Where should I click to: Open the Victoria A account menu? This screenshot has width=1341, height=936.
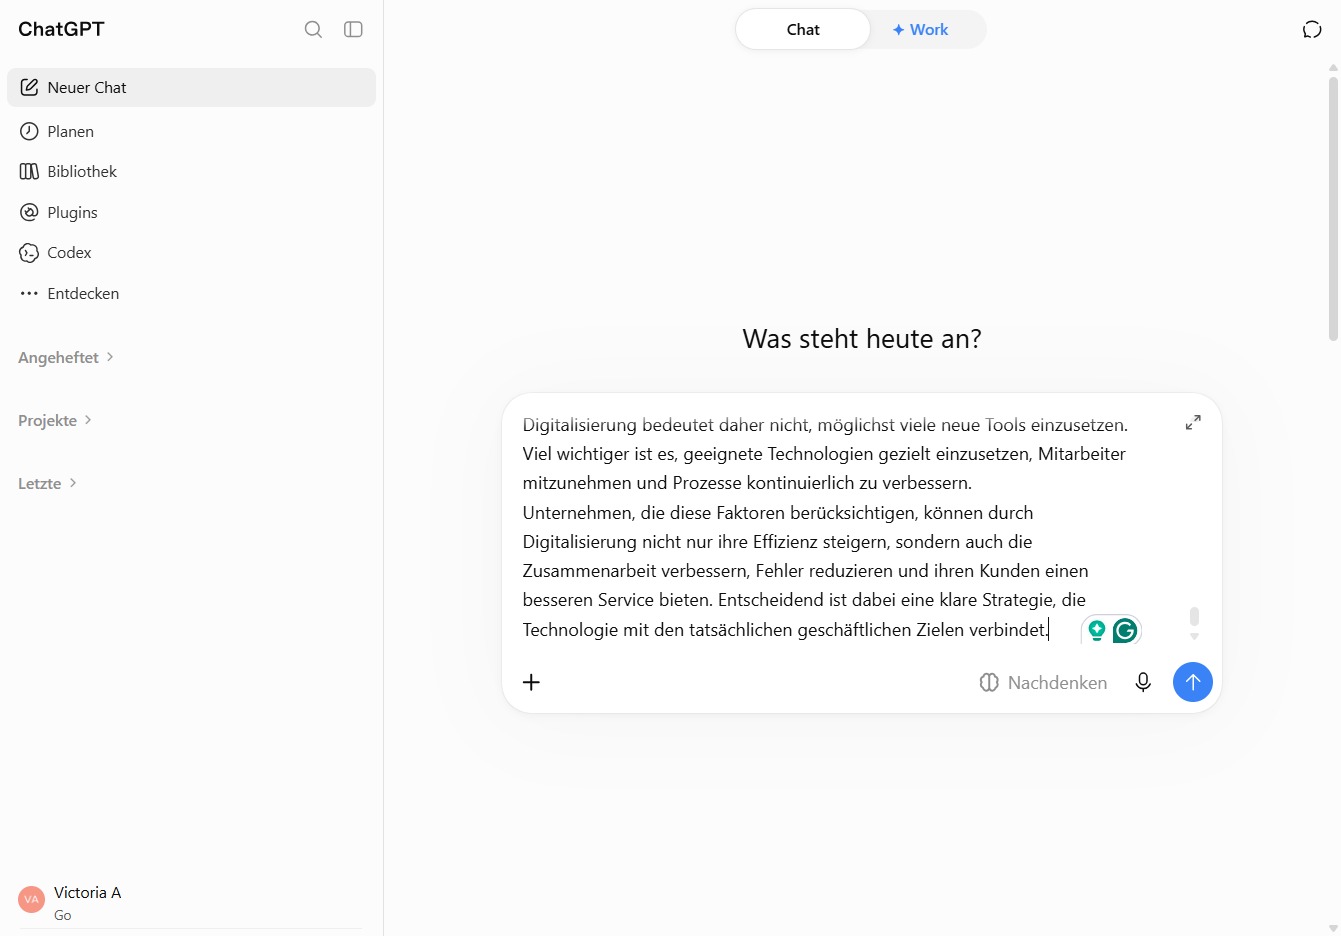[x=191, y=901]
